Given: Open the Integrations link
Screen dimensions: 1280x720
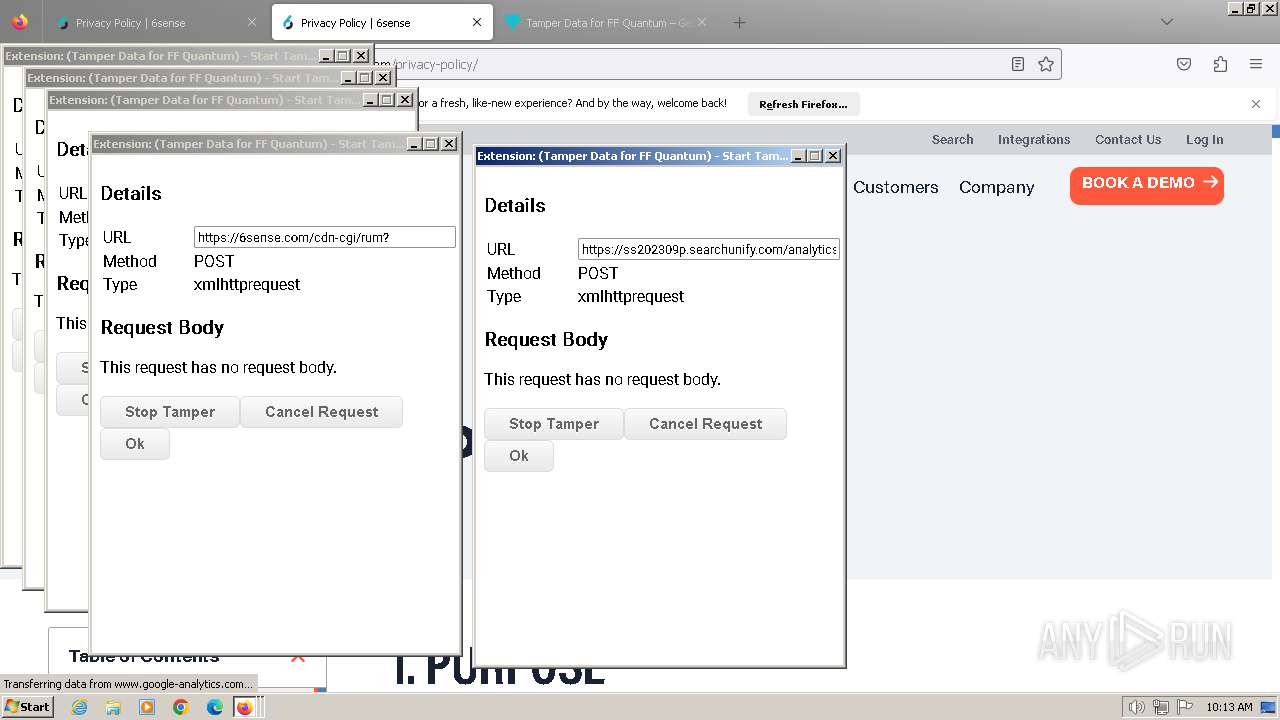Looking at the screenshot, I should point(1034,139).
